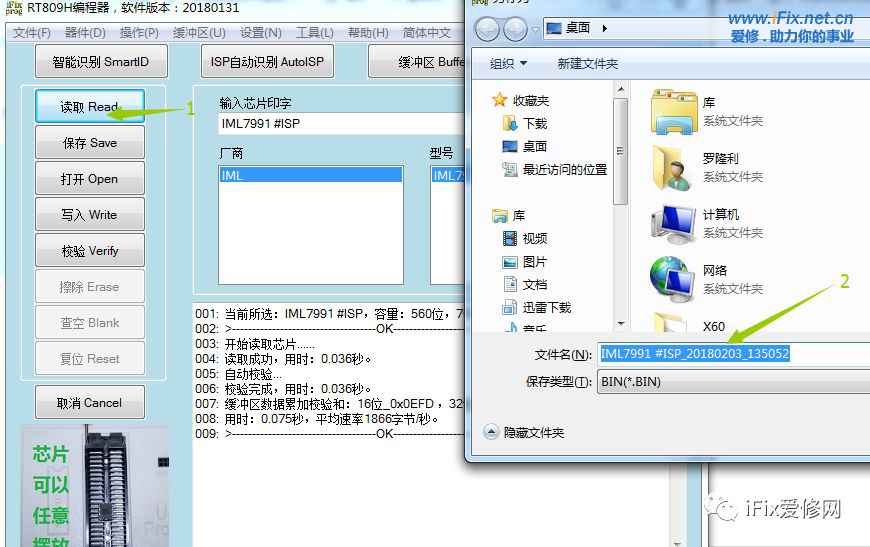The width and height of the screenshot is (870, 547).
Task: Click the 取消 Cancel button
Action: click(x=90, y=403)
